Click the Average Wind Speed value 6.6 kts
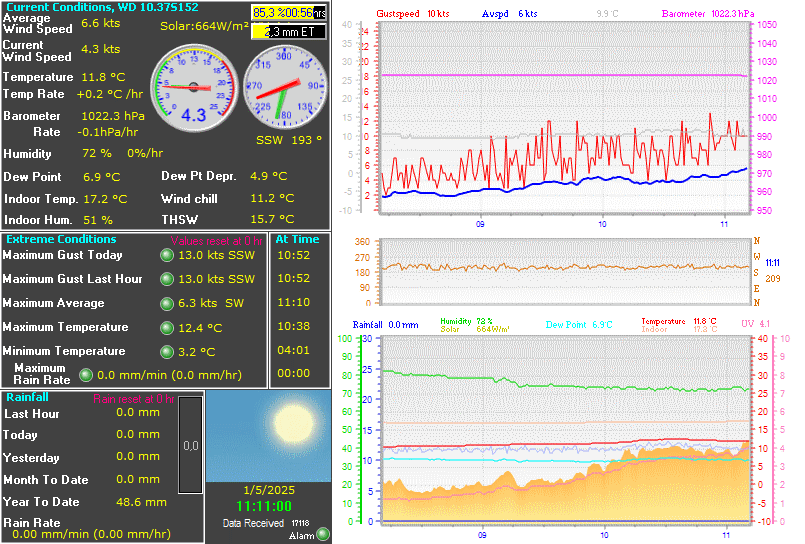Viewport: 805px width, 544px height. [x=101, y=23]
